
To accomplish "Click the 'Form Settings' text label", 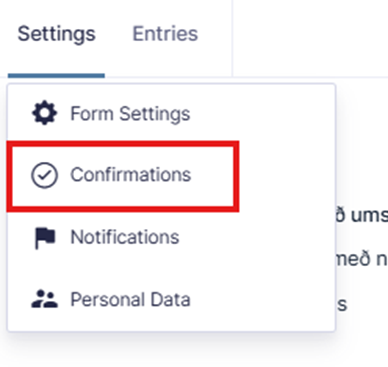I will point(130,114).
